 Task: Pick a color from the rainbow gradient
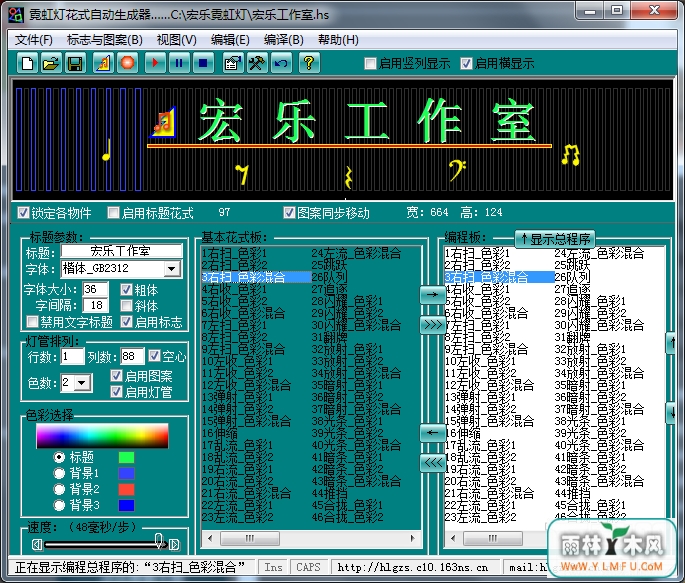pos(102,436)
